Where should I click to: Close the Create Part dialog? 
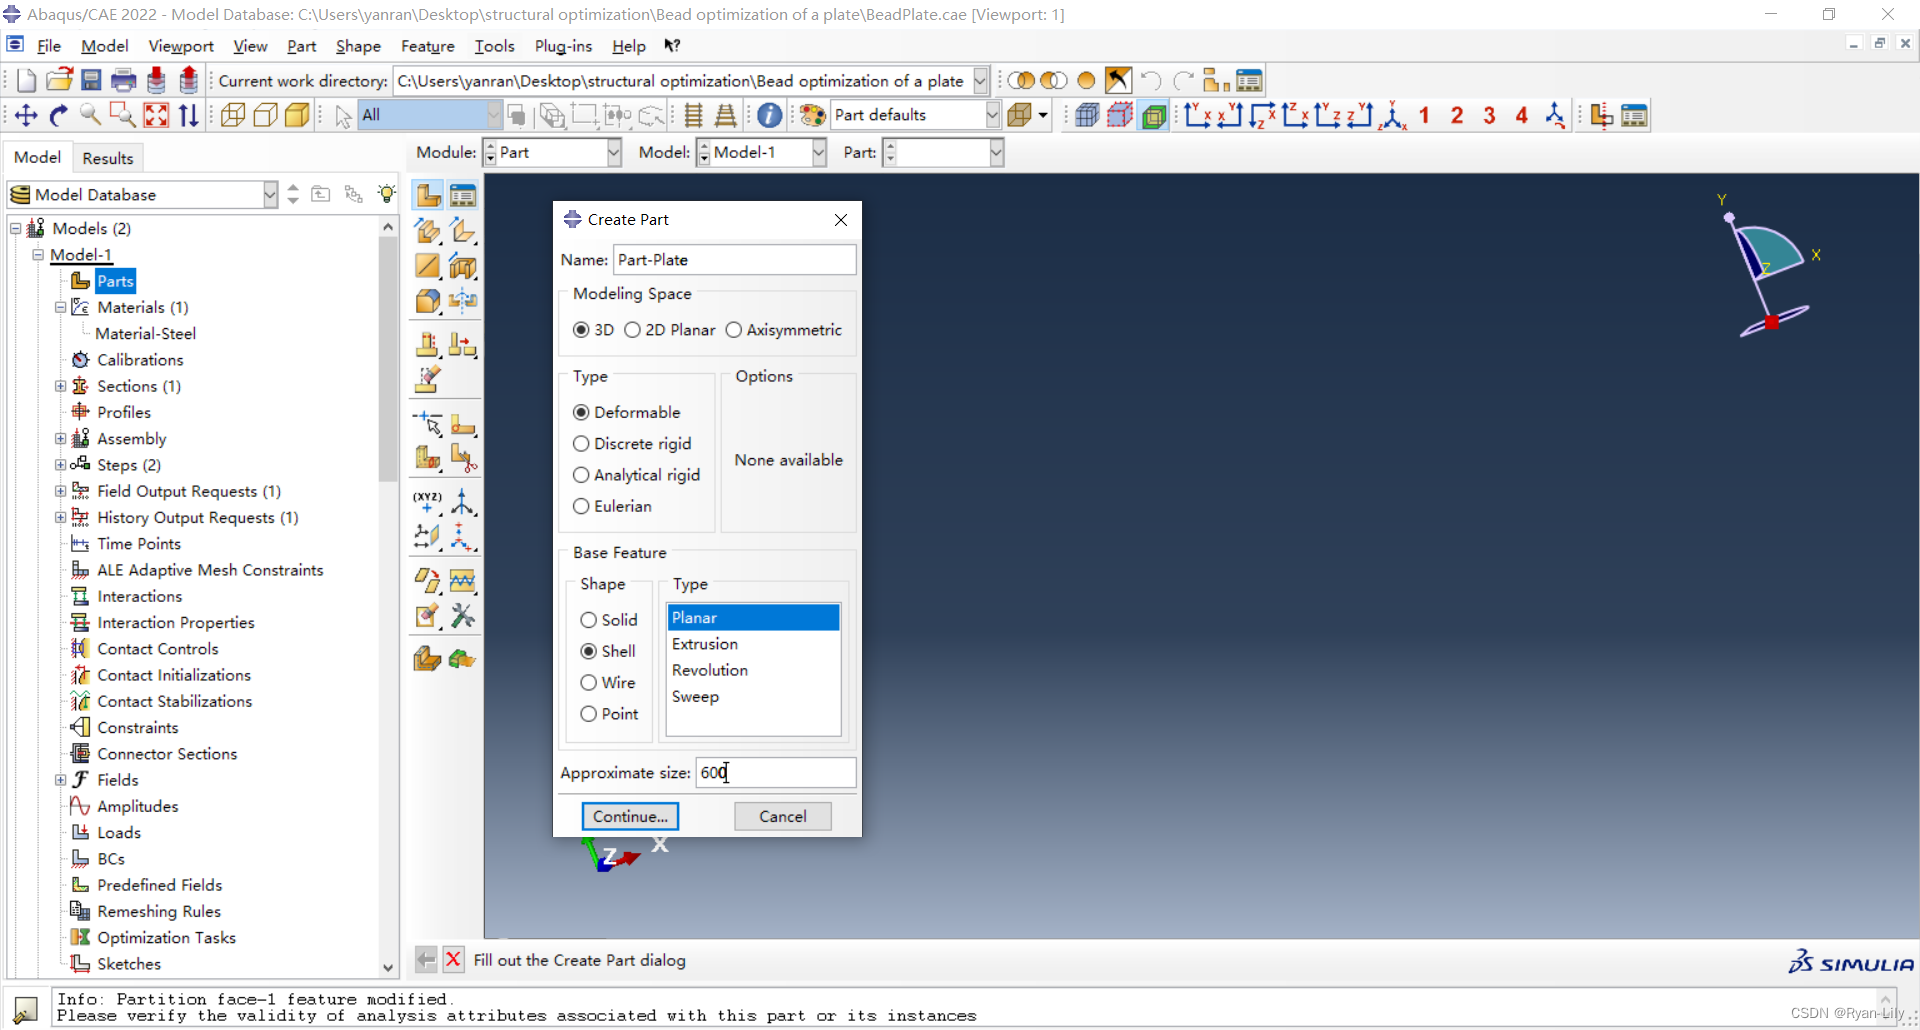tap(841, 220)
